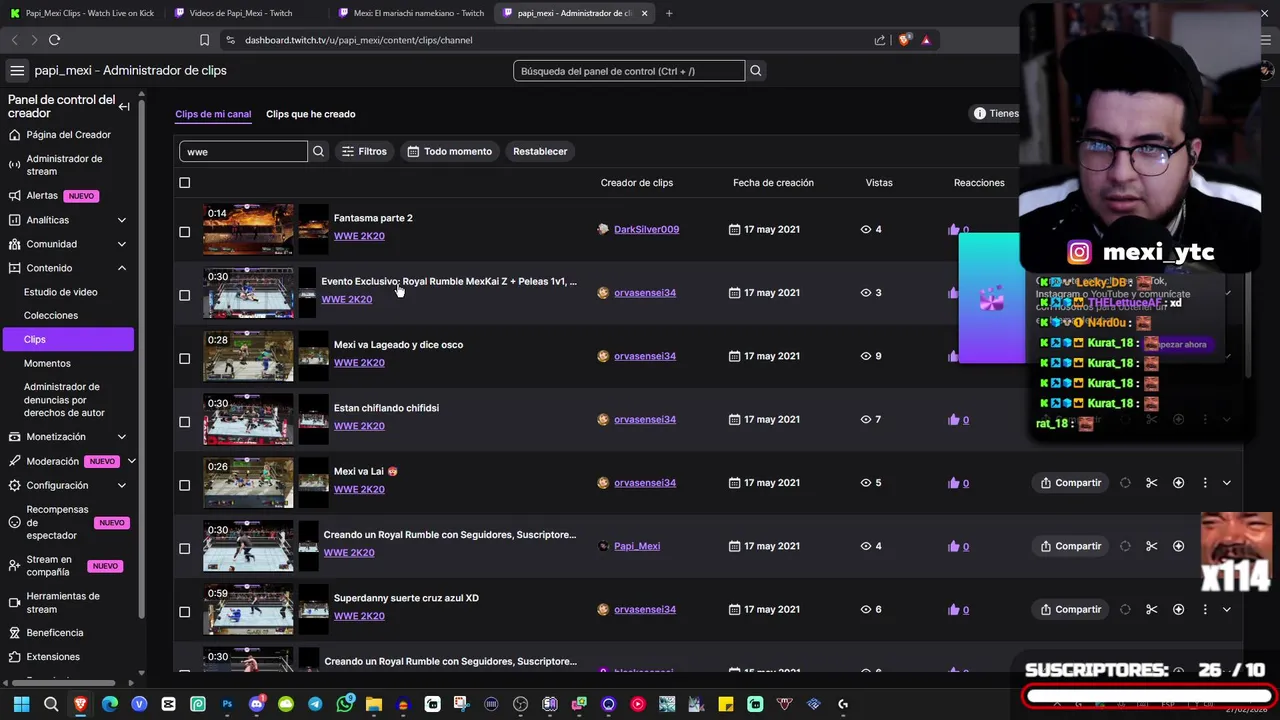Click the scissors icon in Papi_Mexi clip row
1280x720 pixels.
pyautogui.click(x=1152, y=546)
